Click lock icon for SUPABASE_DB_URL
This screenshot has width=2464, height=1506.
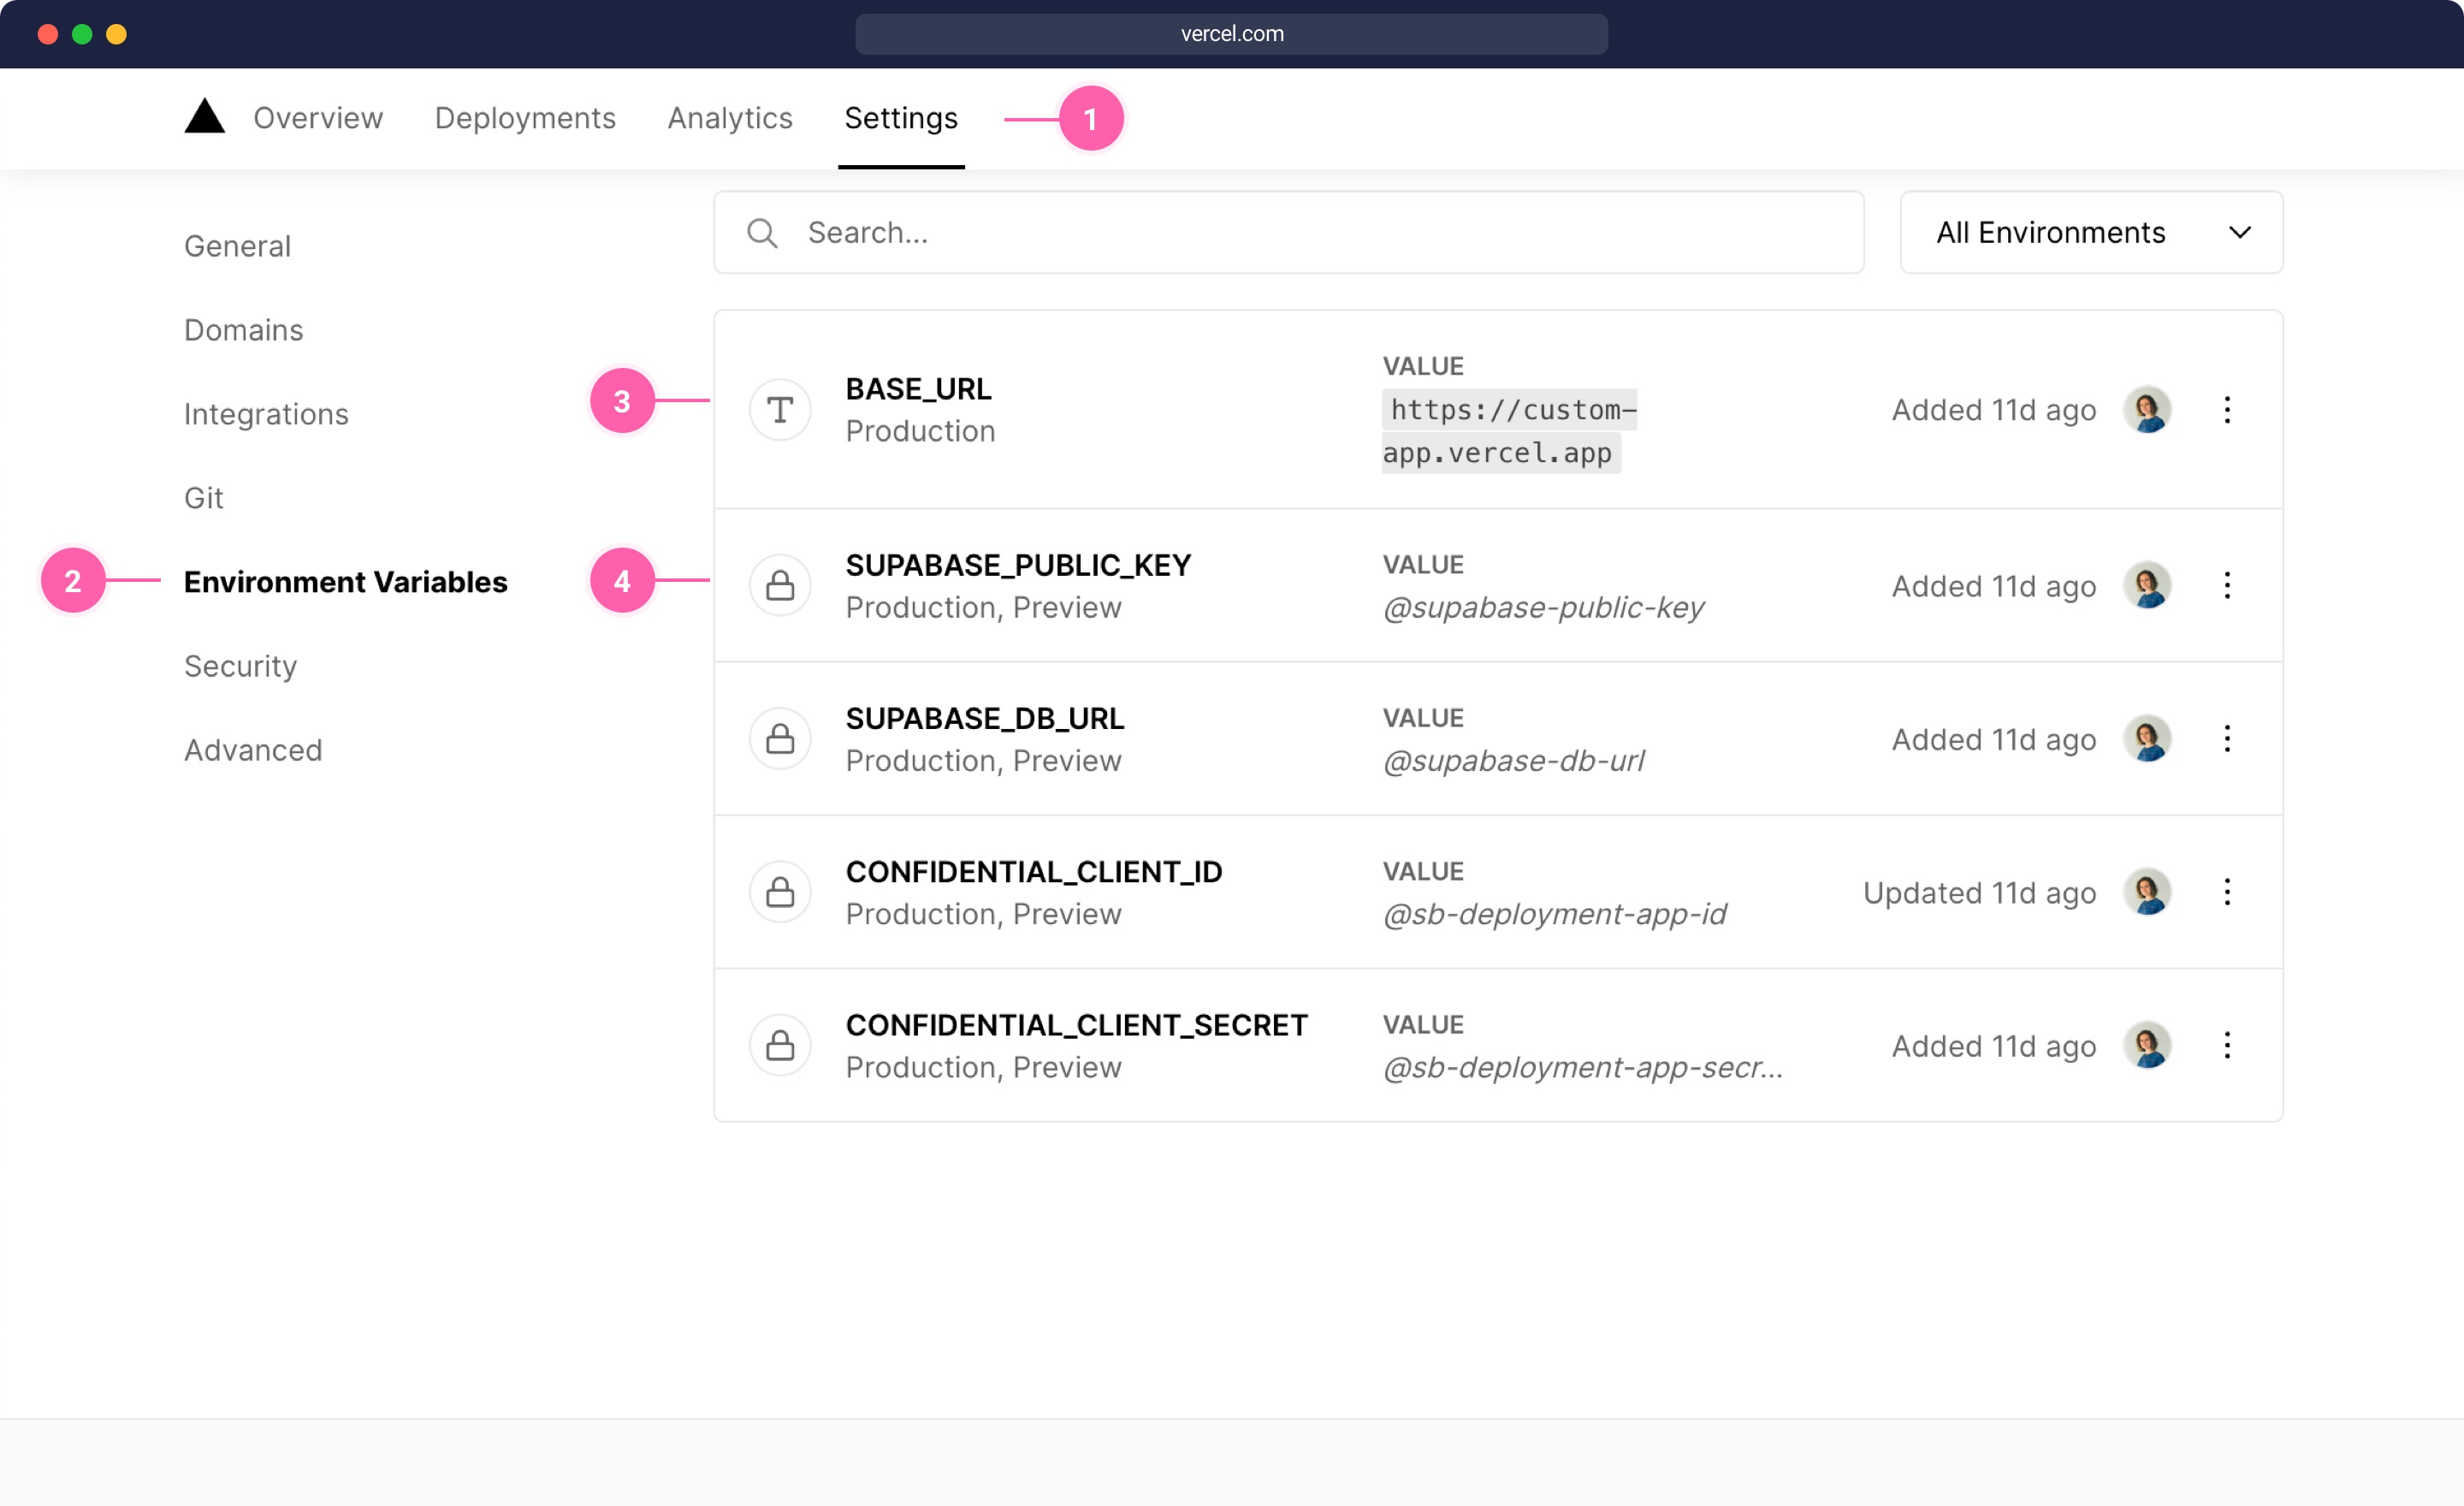[x=780, y=739]
